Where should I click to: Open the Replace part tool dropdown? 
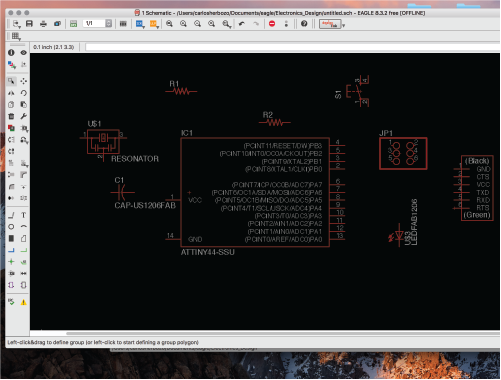(24, 140)
